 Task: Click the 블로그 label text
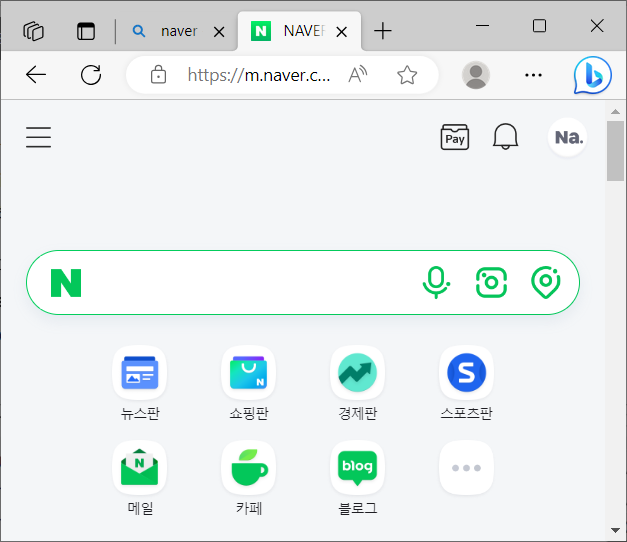[357, 508]
